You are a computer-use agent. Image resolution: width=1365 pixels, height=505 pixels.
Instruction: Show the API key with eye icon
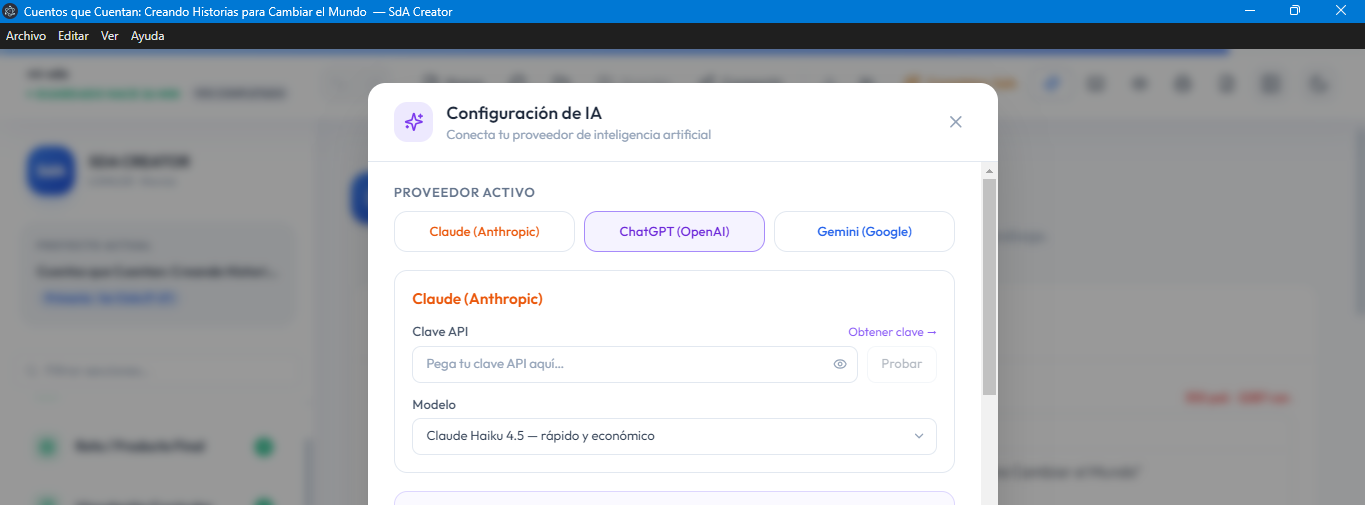point(840,364)
